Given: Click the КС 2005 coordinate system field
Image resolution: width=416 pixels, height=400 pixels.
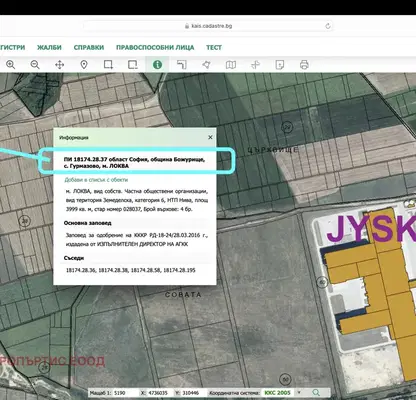Looking at the screenshot, I should (277, 393).
